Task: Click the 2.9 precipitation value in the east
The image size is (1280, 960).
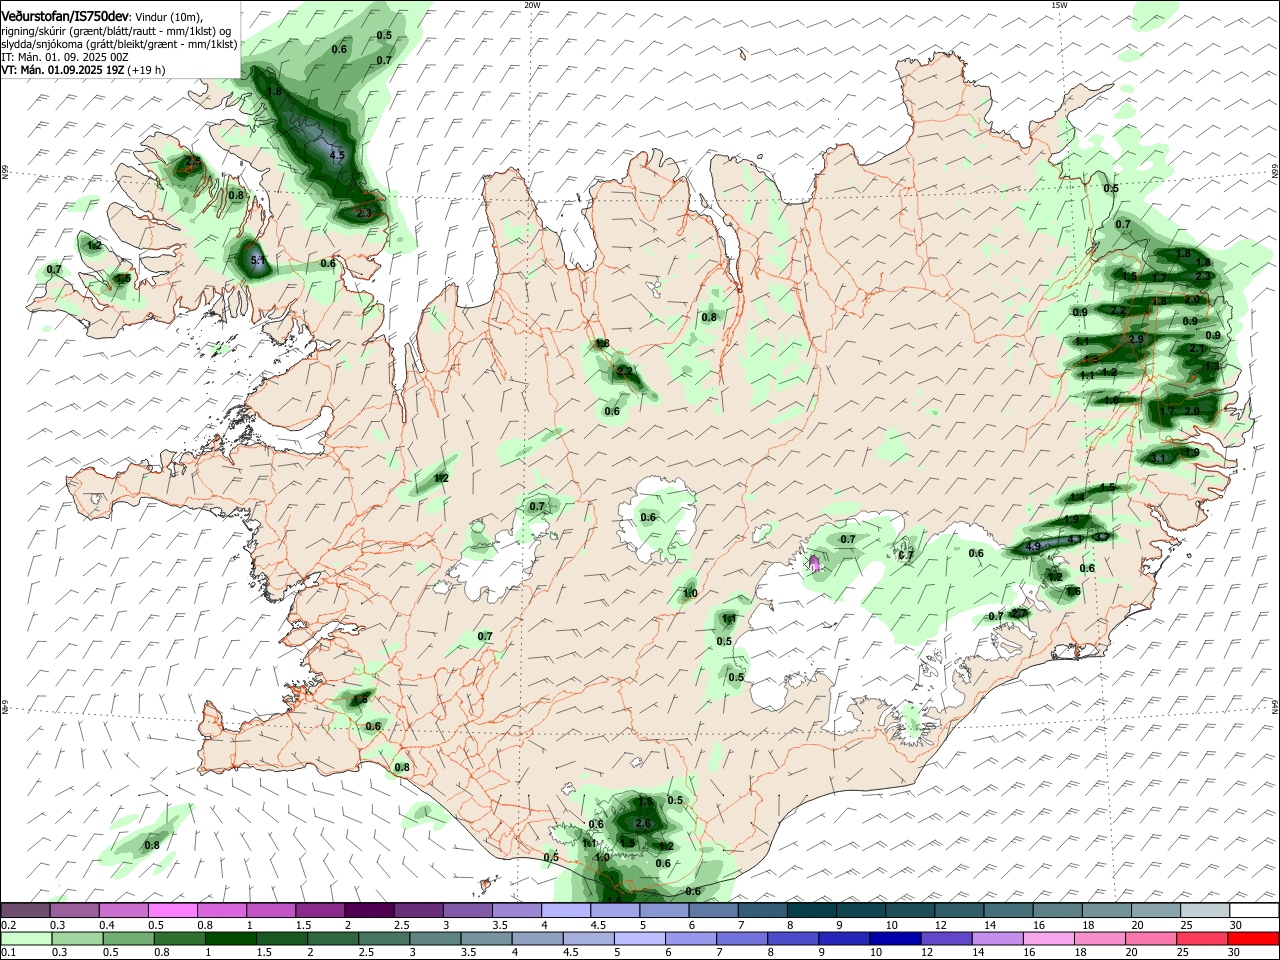Action: (x=1135, y=340)
